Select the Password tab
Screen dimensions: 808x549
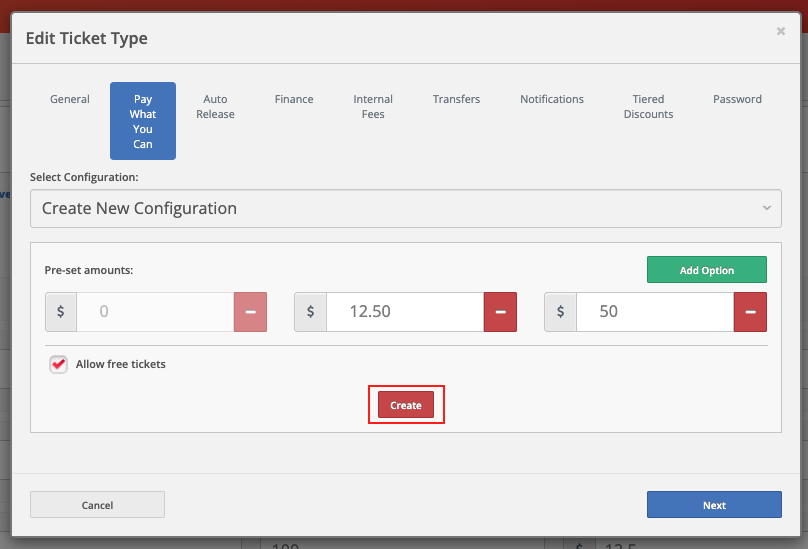tap(737, 100)
